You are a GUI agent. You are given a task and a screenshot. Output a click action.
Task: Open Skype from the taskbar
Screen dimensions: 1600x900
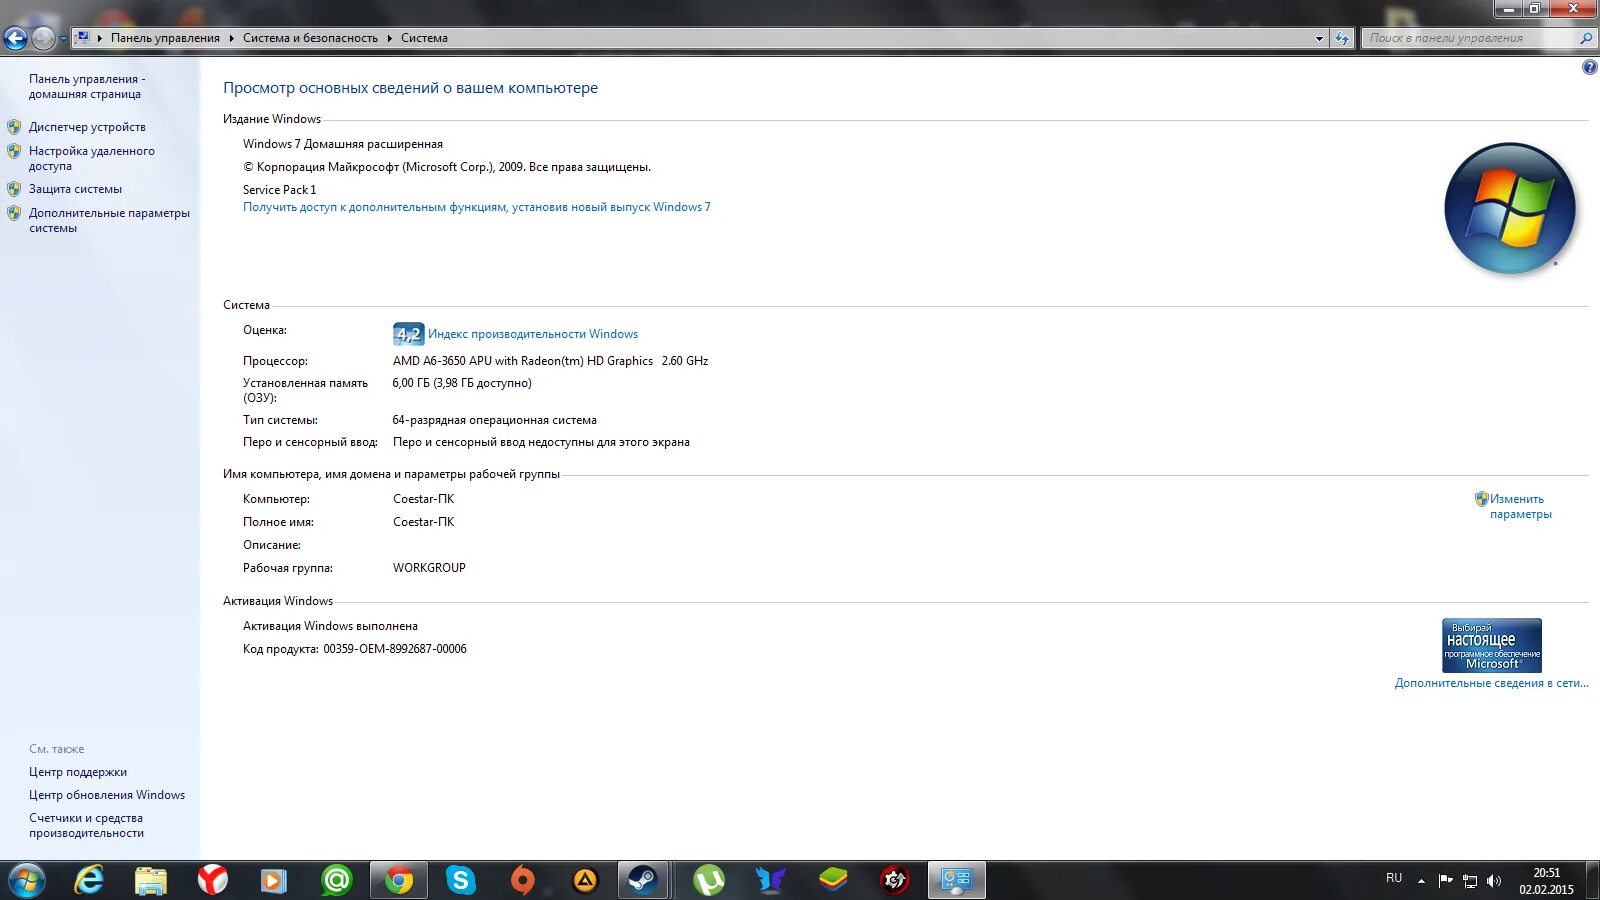pyautogui.click(x=460, y=880)
